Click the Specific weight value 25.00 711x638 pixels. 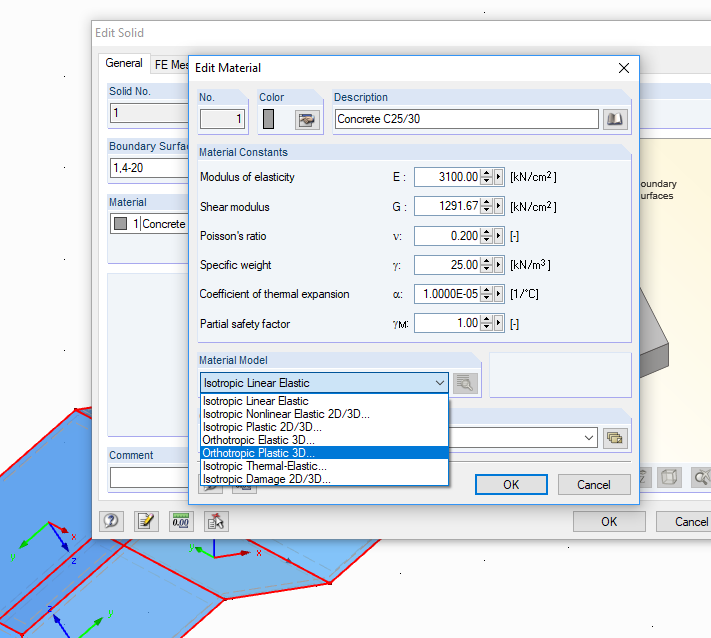447,265
